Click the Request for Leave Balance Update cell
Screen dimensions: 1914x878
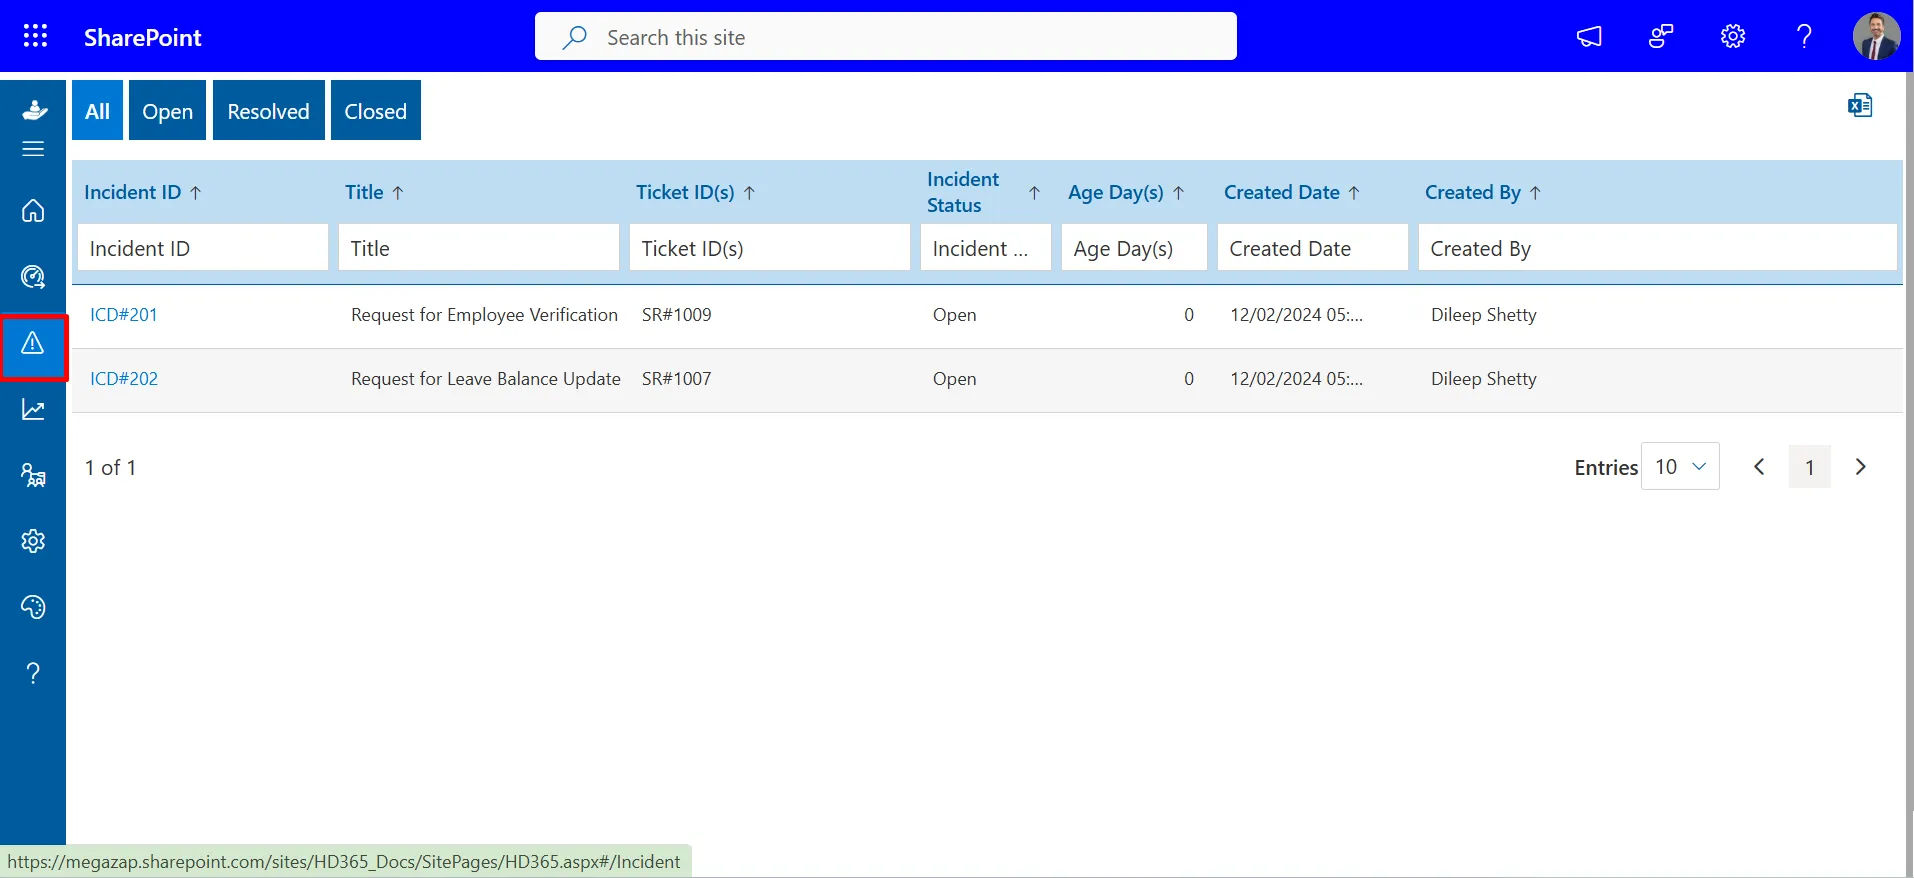point(486,379)
